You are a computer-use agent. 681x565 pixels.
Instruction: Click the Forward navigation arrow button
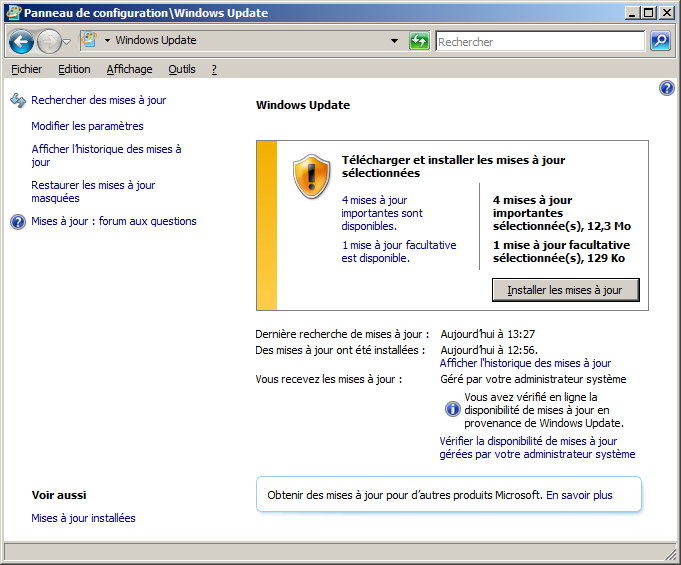[x=48, y=41]
